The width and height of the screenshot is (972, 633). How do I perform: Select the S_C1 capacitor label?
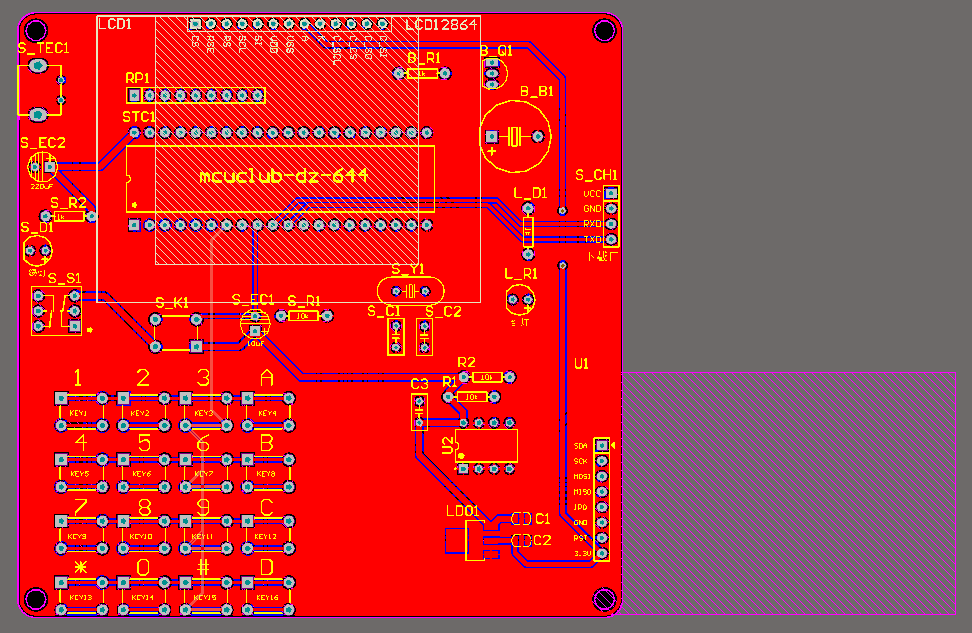(x=384, y=311)
